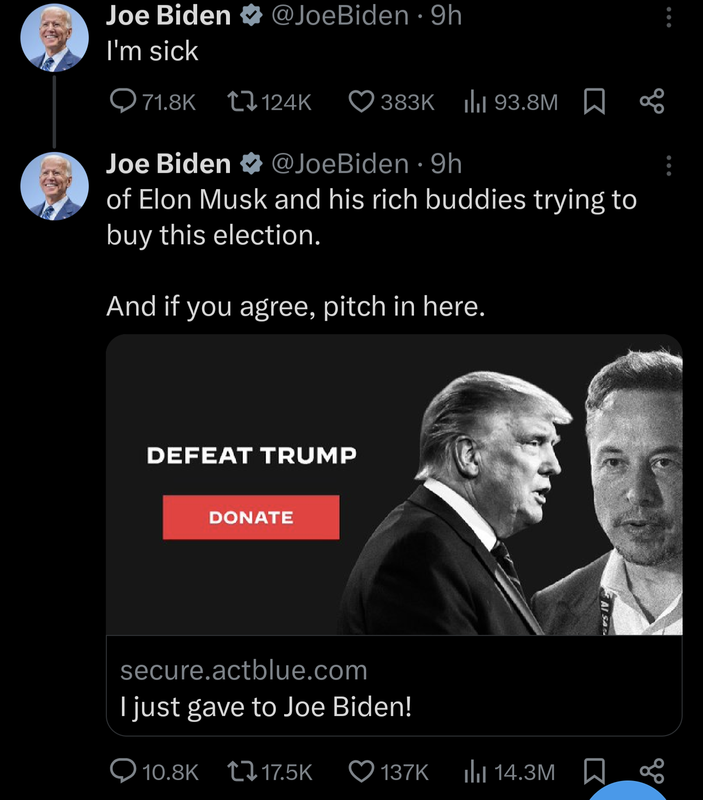Reply to the "I'm sick" tweet
The width and height of the screenshot is (703, 800).
tap(122, 101)
